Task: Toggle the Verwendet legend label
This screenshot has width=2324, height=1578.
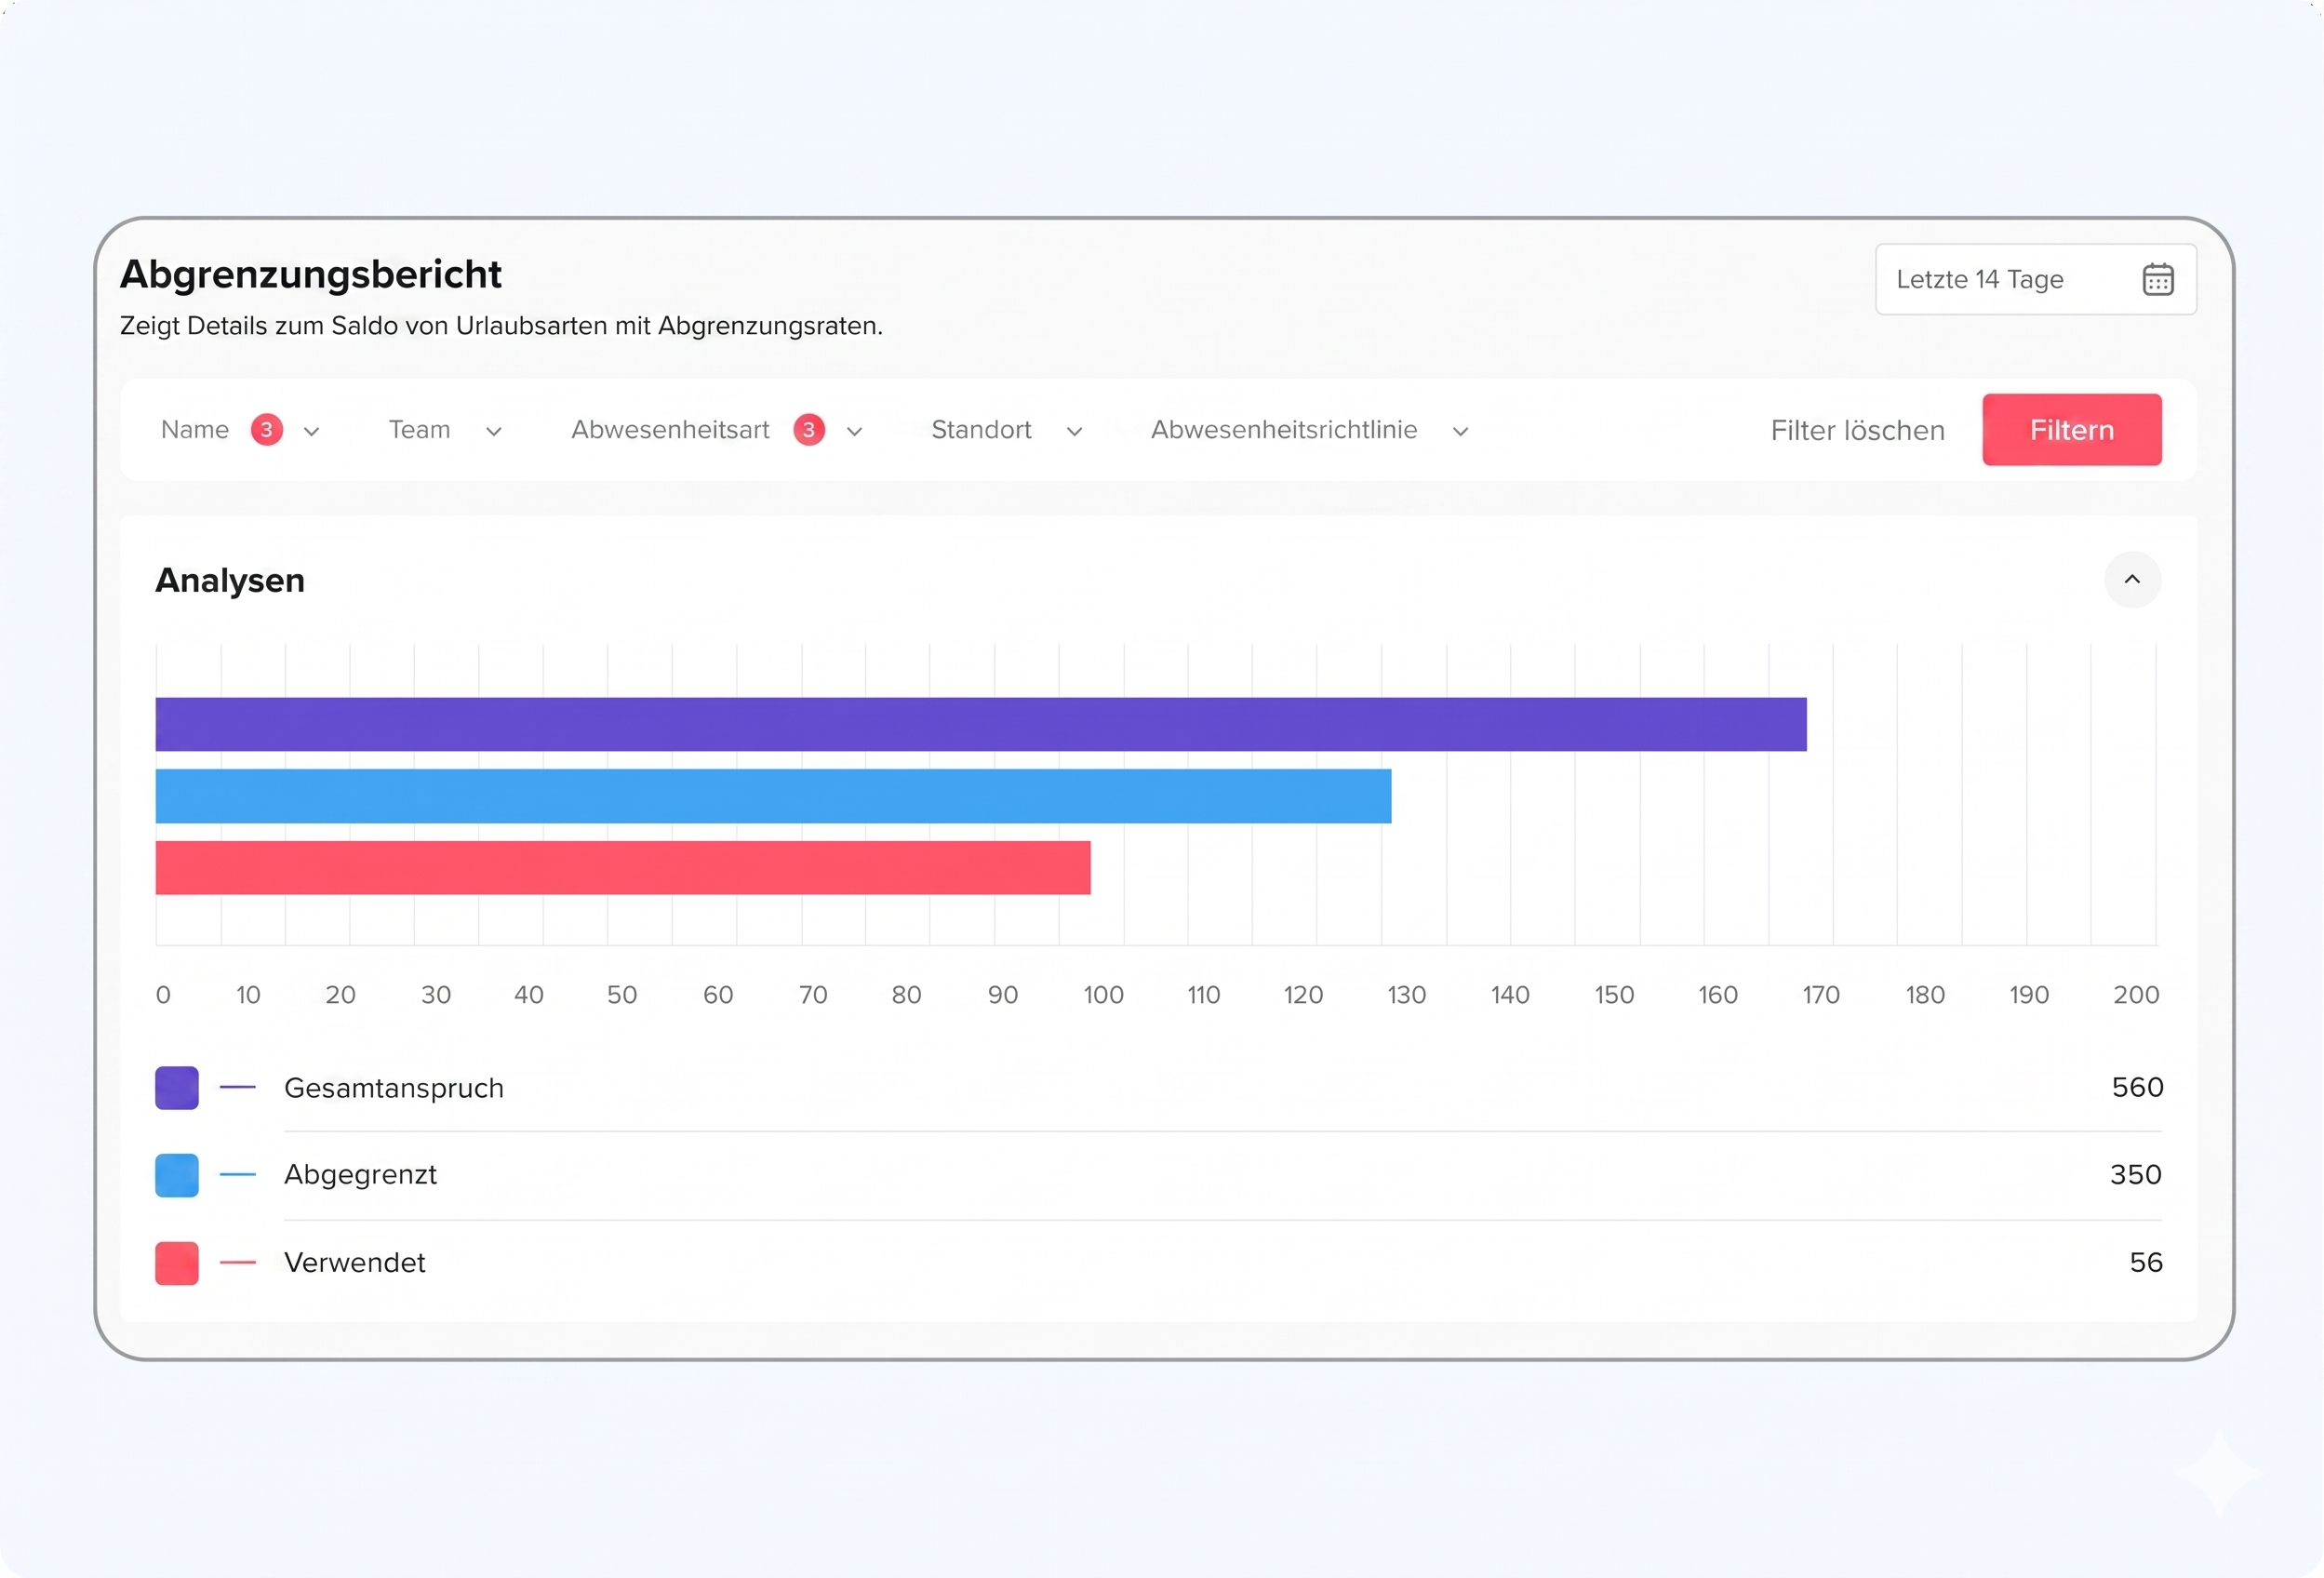Action: 354,1263
